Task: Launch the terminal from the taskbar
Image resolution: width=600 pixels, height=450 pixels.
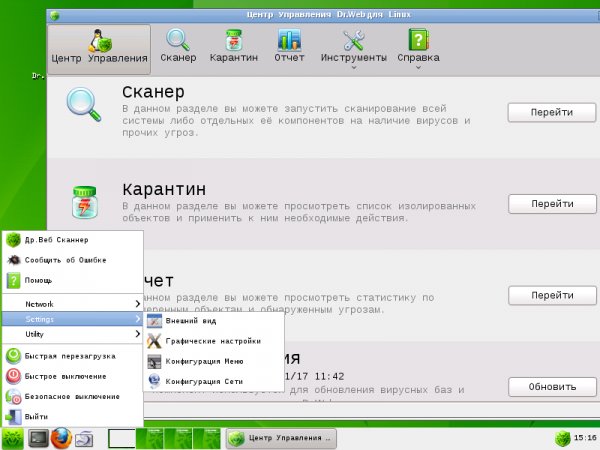Action: 39,439
